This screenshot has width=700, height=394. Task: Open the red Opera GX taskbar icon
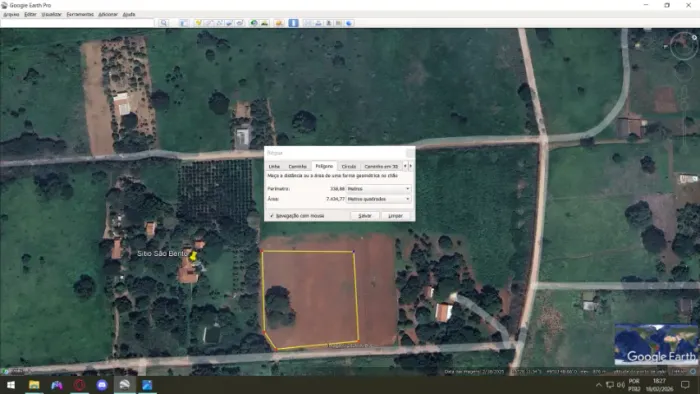[x=79, y=385]
